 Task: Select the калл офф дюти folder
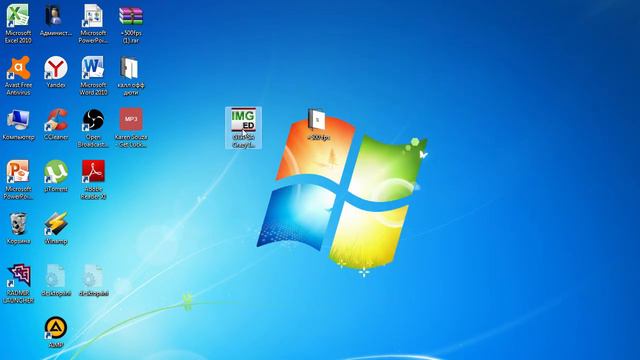point(131,76)
